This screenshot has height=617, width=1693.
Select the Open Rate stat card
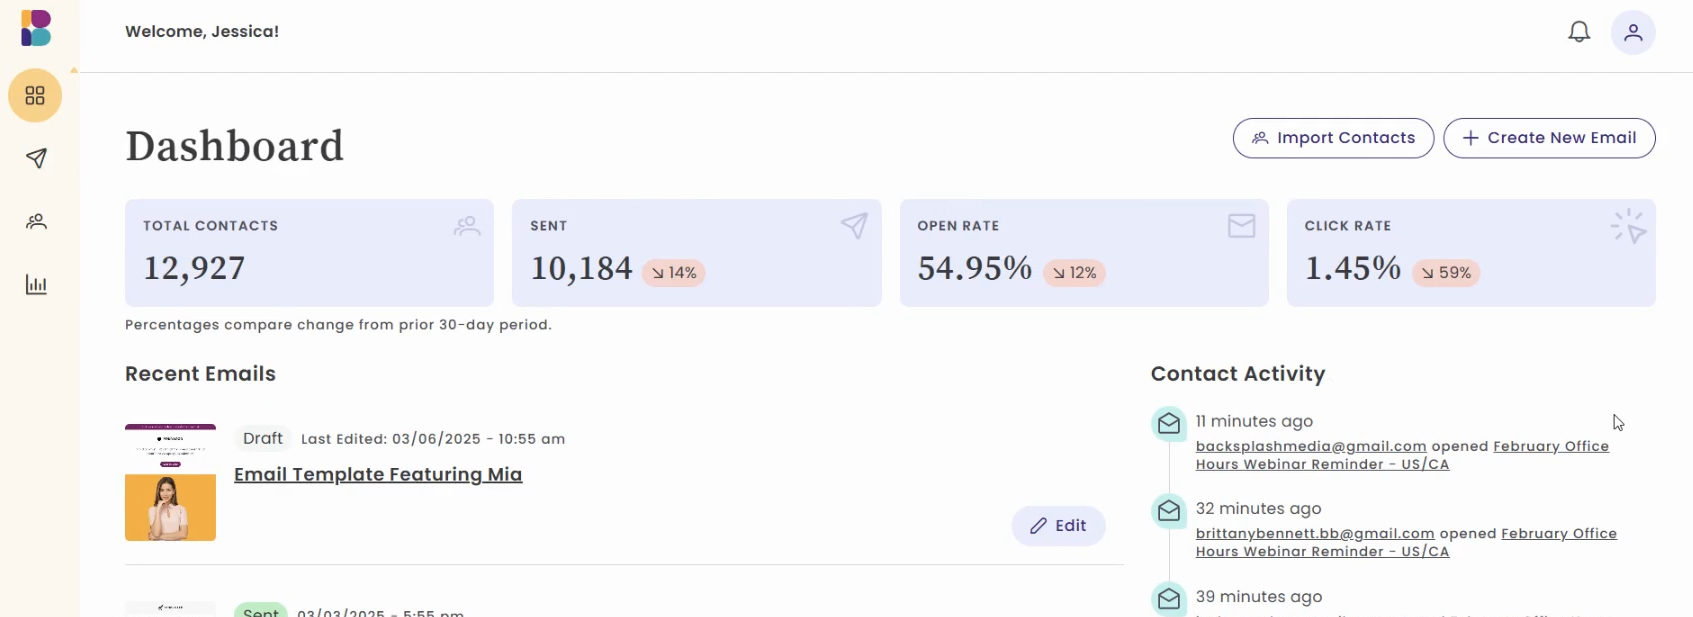[1084, 253]
